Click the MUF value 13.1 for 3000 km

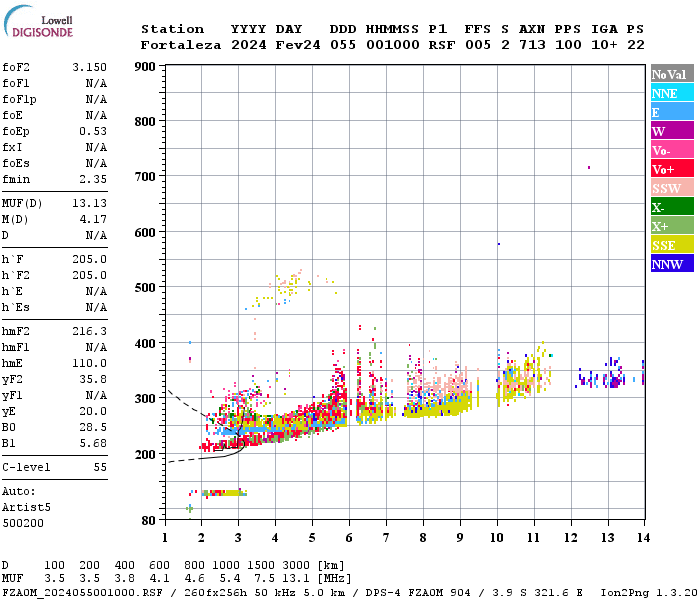[x=296, y=579]
